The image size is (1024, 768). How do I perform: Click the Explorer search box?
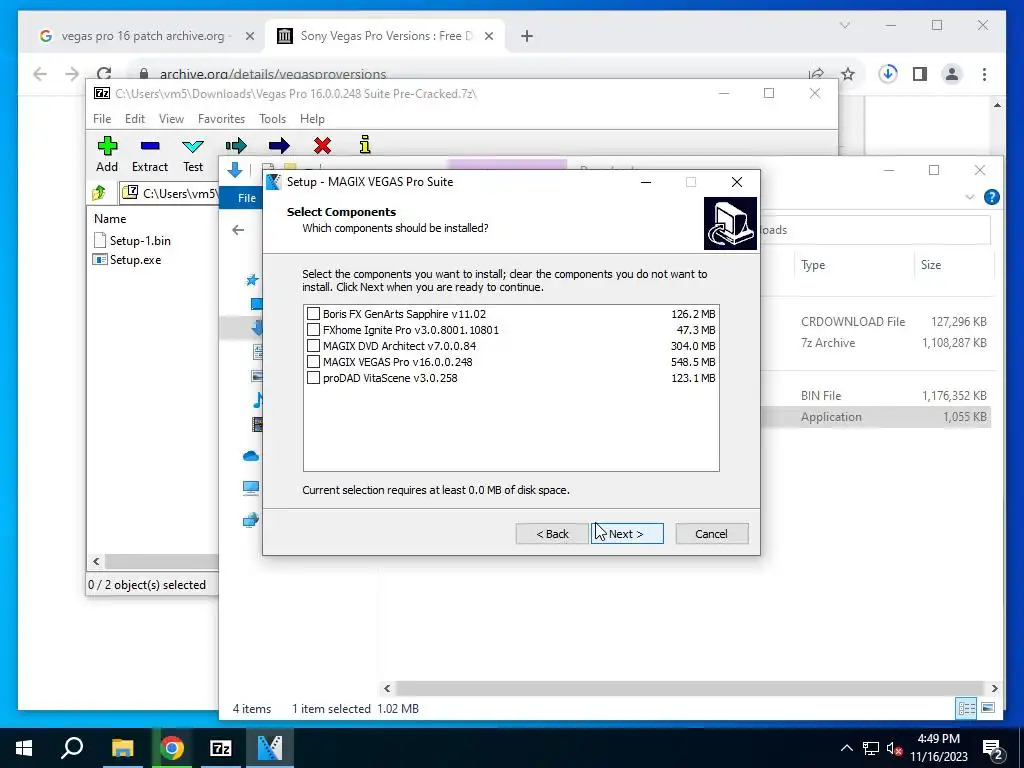pyautogui.click(x=875, y=230)
